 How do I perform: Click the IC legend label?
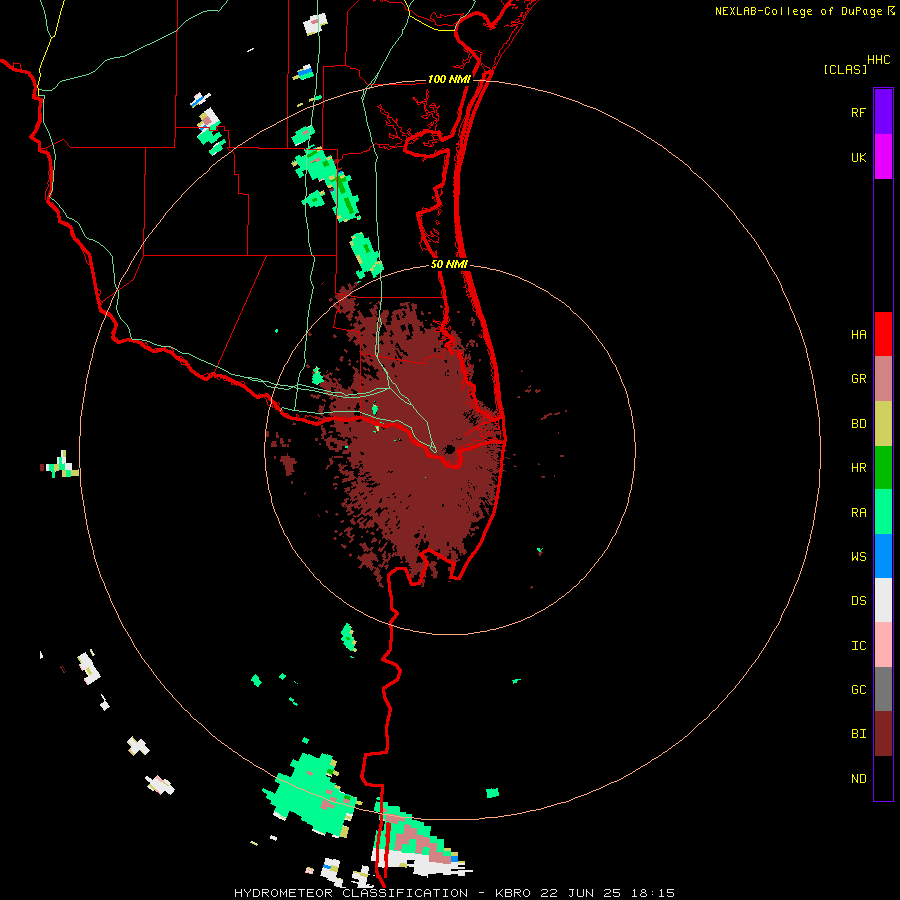pos(858,646)
